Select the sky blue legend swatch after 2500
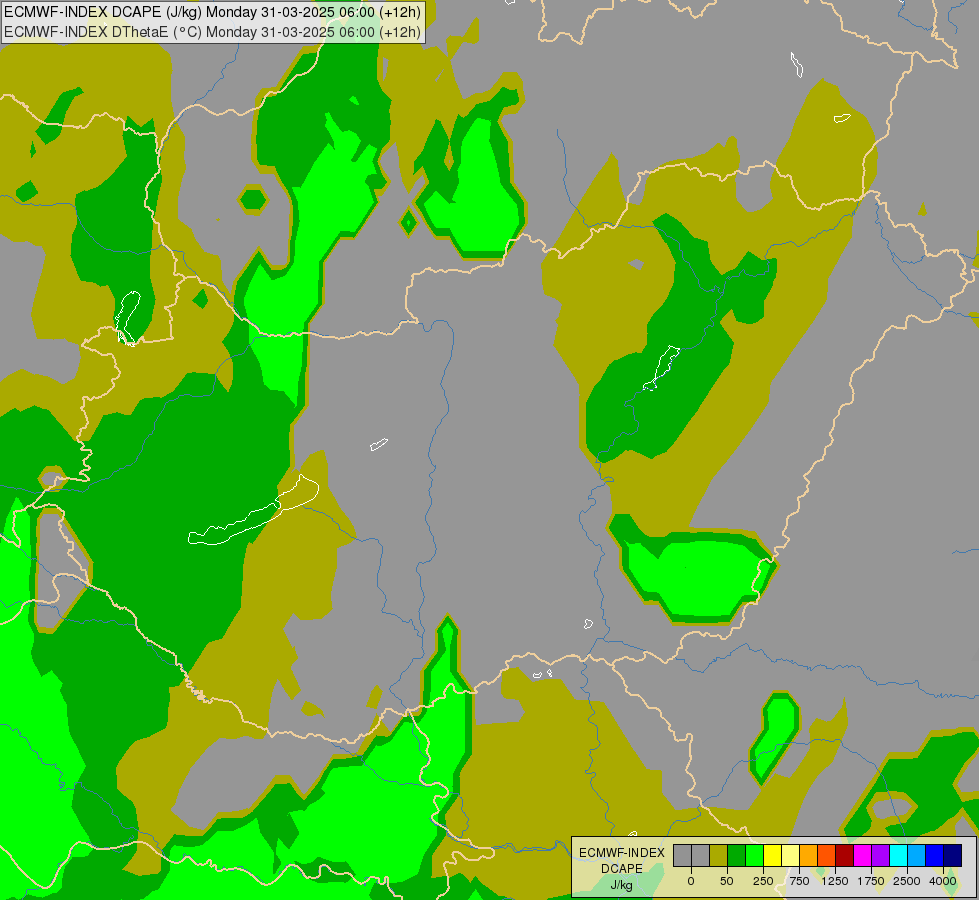Viewport: 979px width, 900px height. 917,855
